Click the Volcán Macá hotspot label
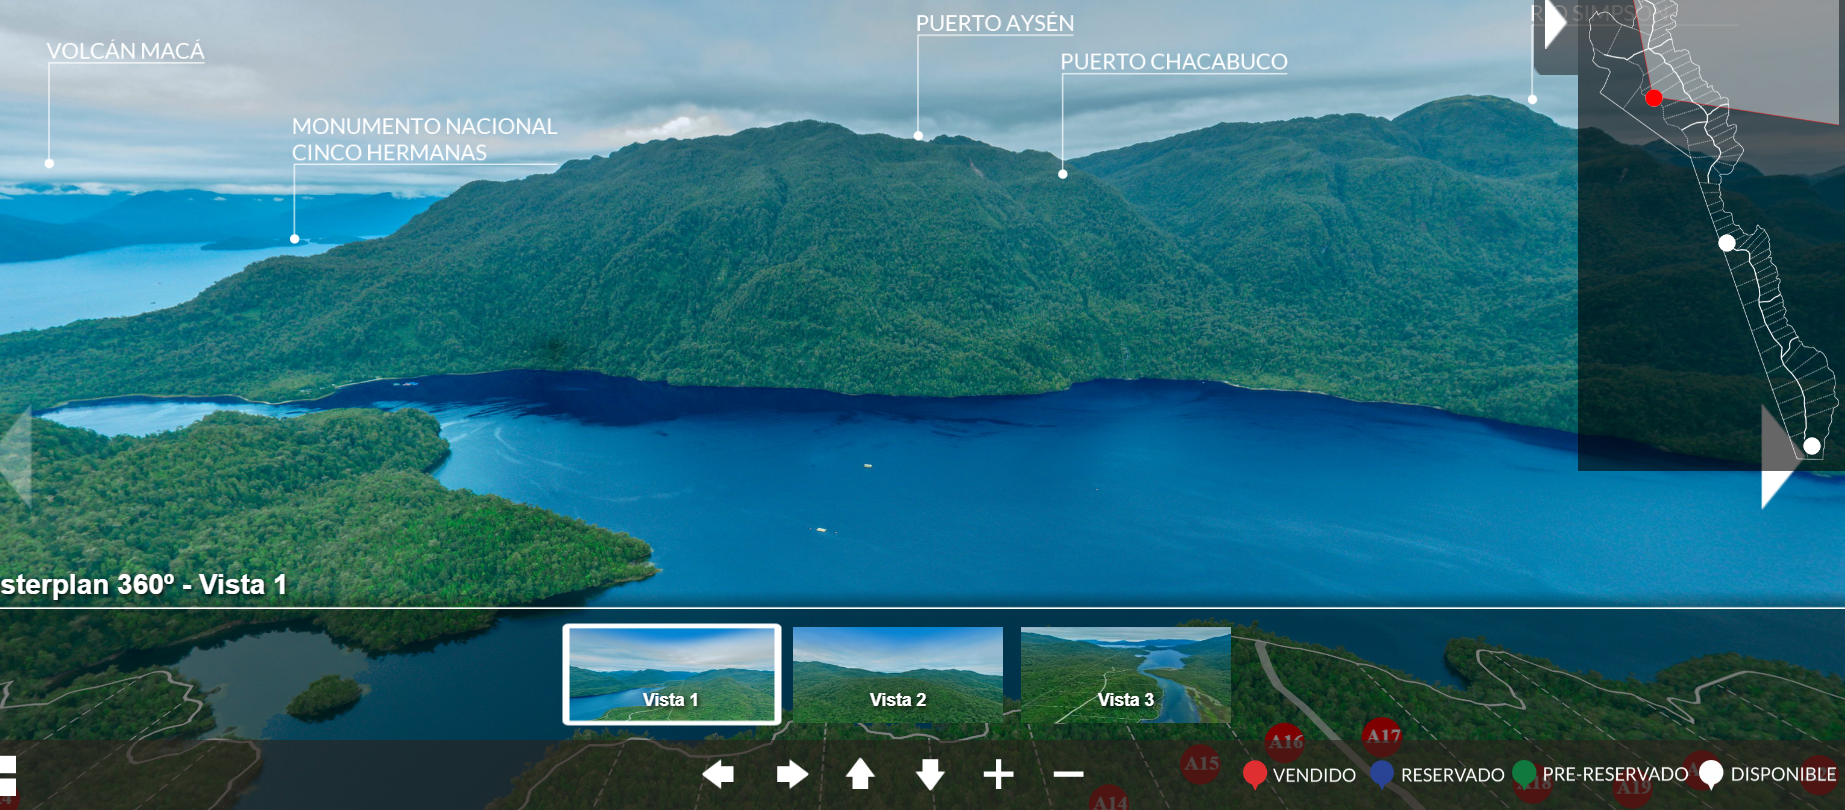Image resolution: width=1845 pixels, height=810 pixels. [125, 51]
